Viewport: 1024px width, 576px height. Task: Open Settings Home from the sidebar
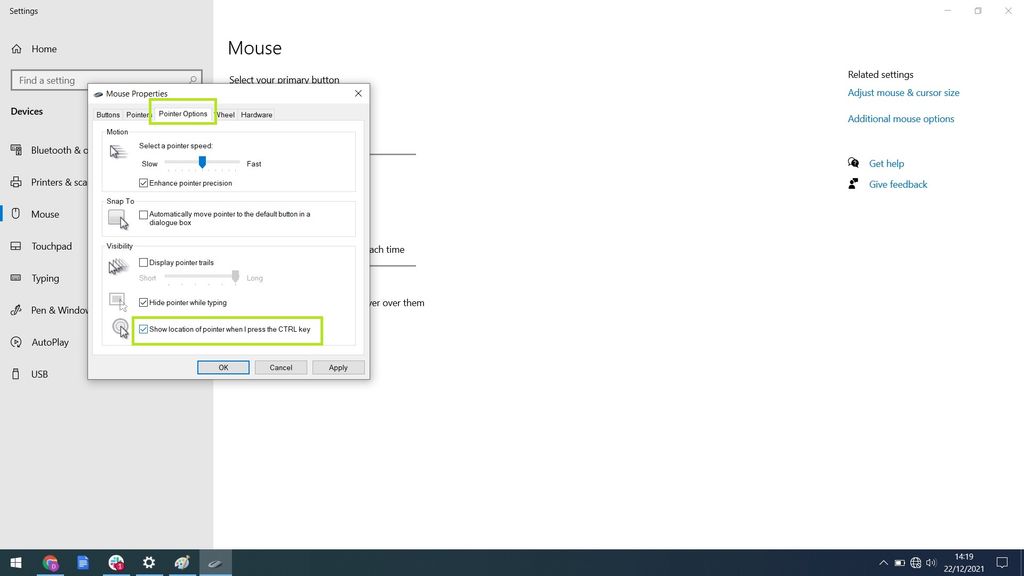pyautogui.click(x=45, y=47)
